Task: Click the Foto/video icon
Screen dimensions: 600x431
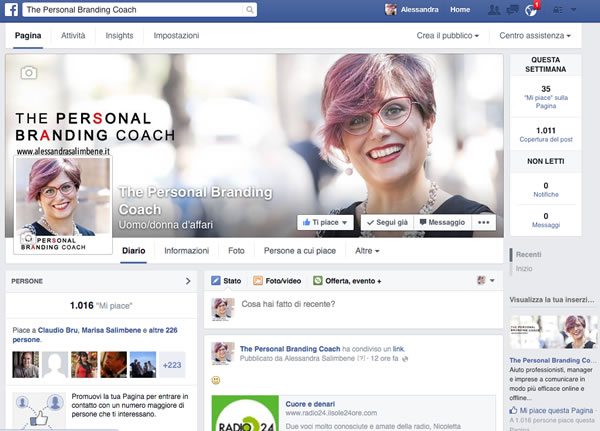Action: click(x=258, y=281)
